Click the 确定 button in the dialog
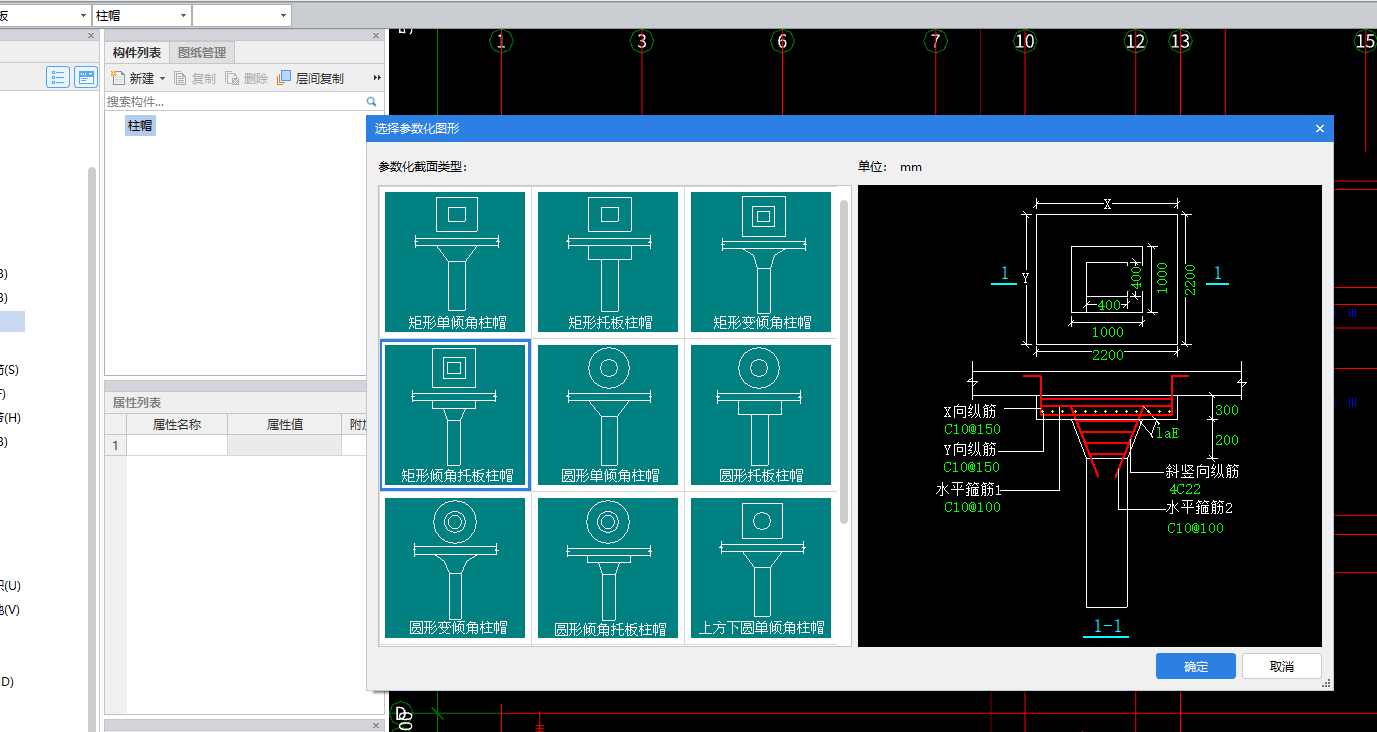This screenshot has height=732, width=1377. [x=1196, y=666]
